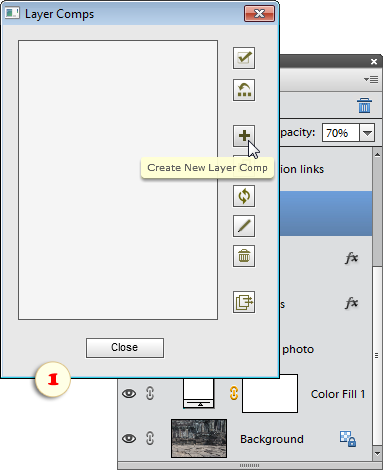This screenshot has width=383, height=470.
Task: Click the Update Layer Comp refresh icon
Action: pos(244,196)
